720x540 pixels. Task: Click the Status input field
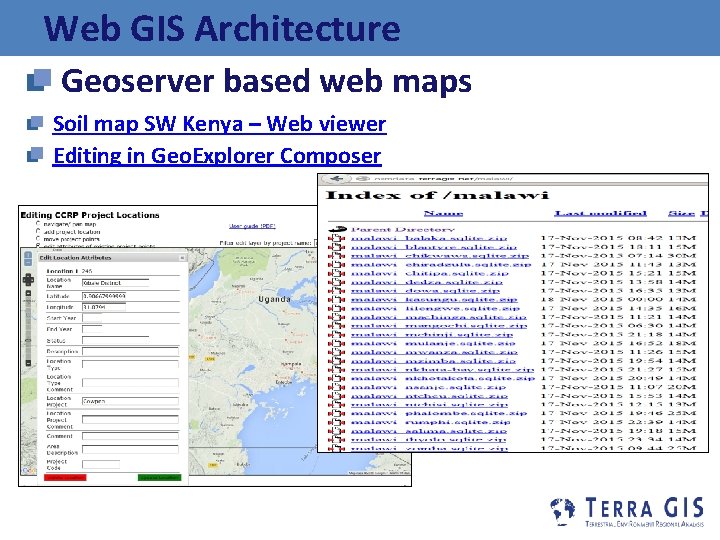[x=115, y=340]
